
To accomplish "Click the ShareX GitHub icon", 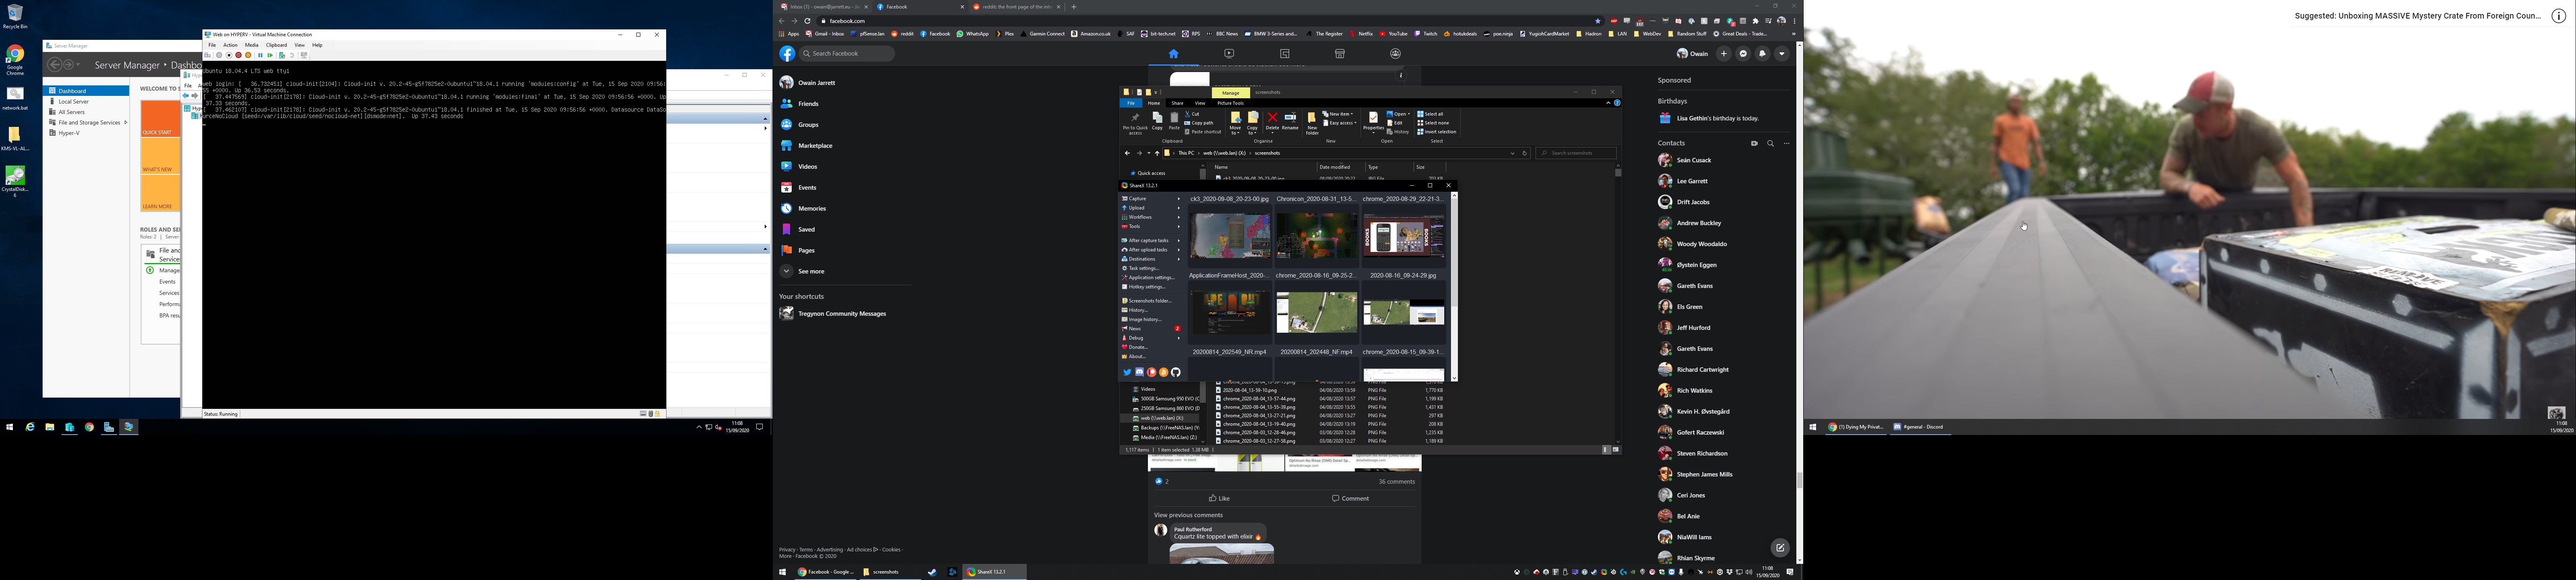I will point(1176,372).
